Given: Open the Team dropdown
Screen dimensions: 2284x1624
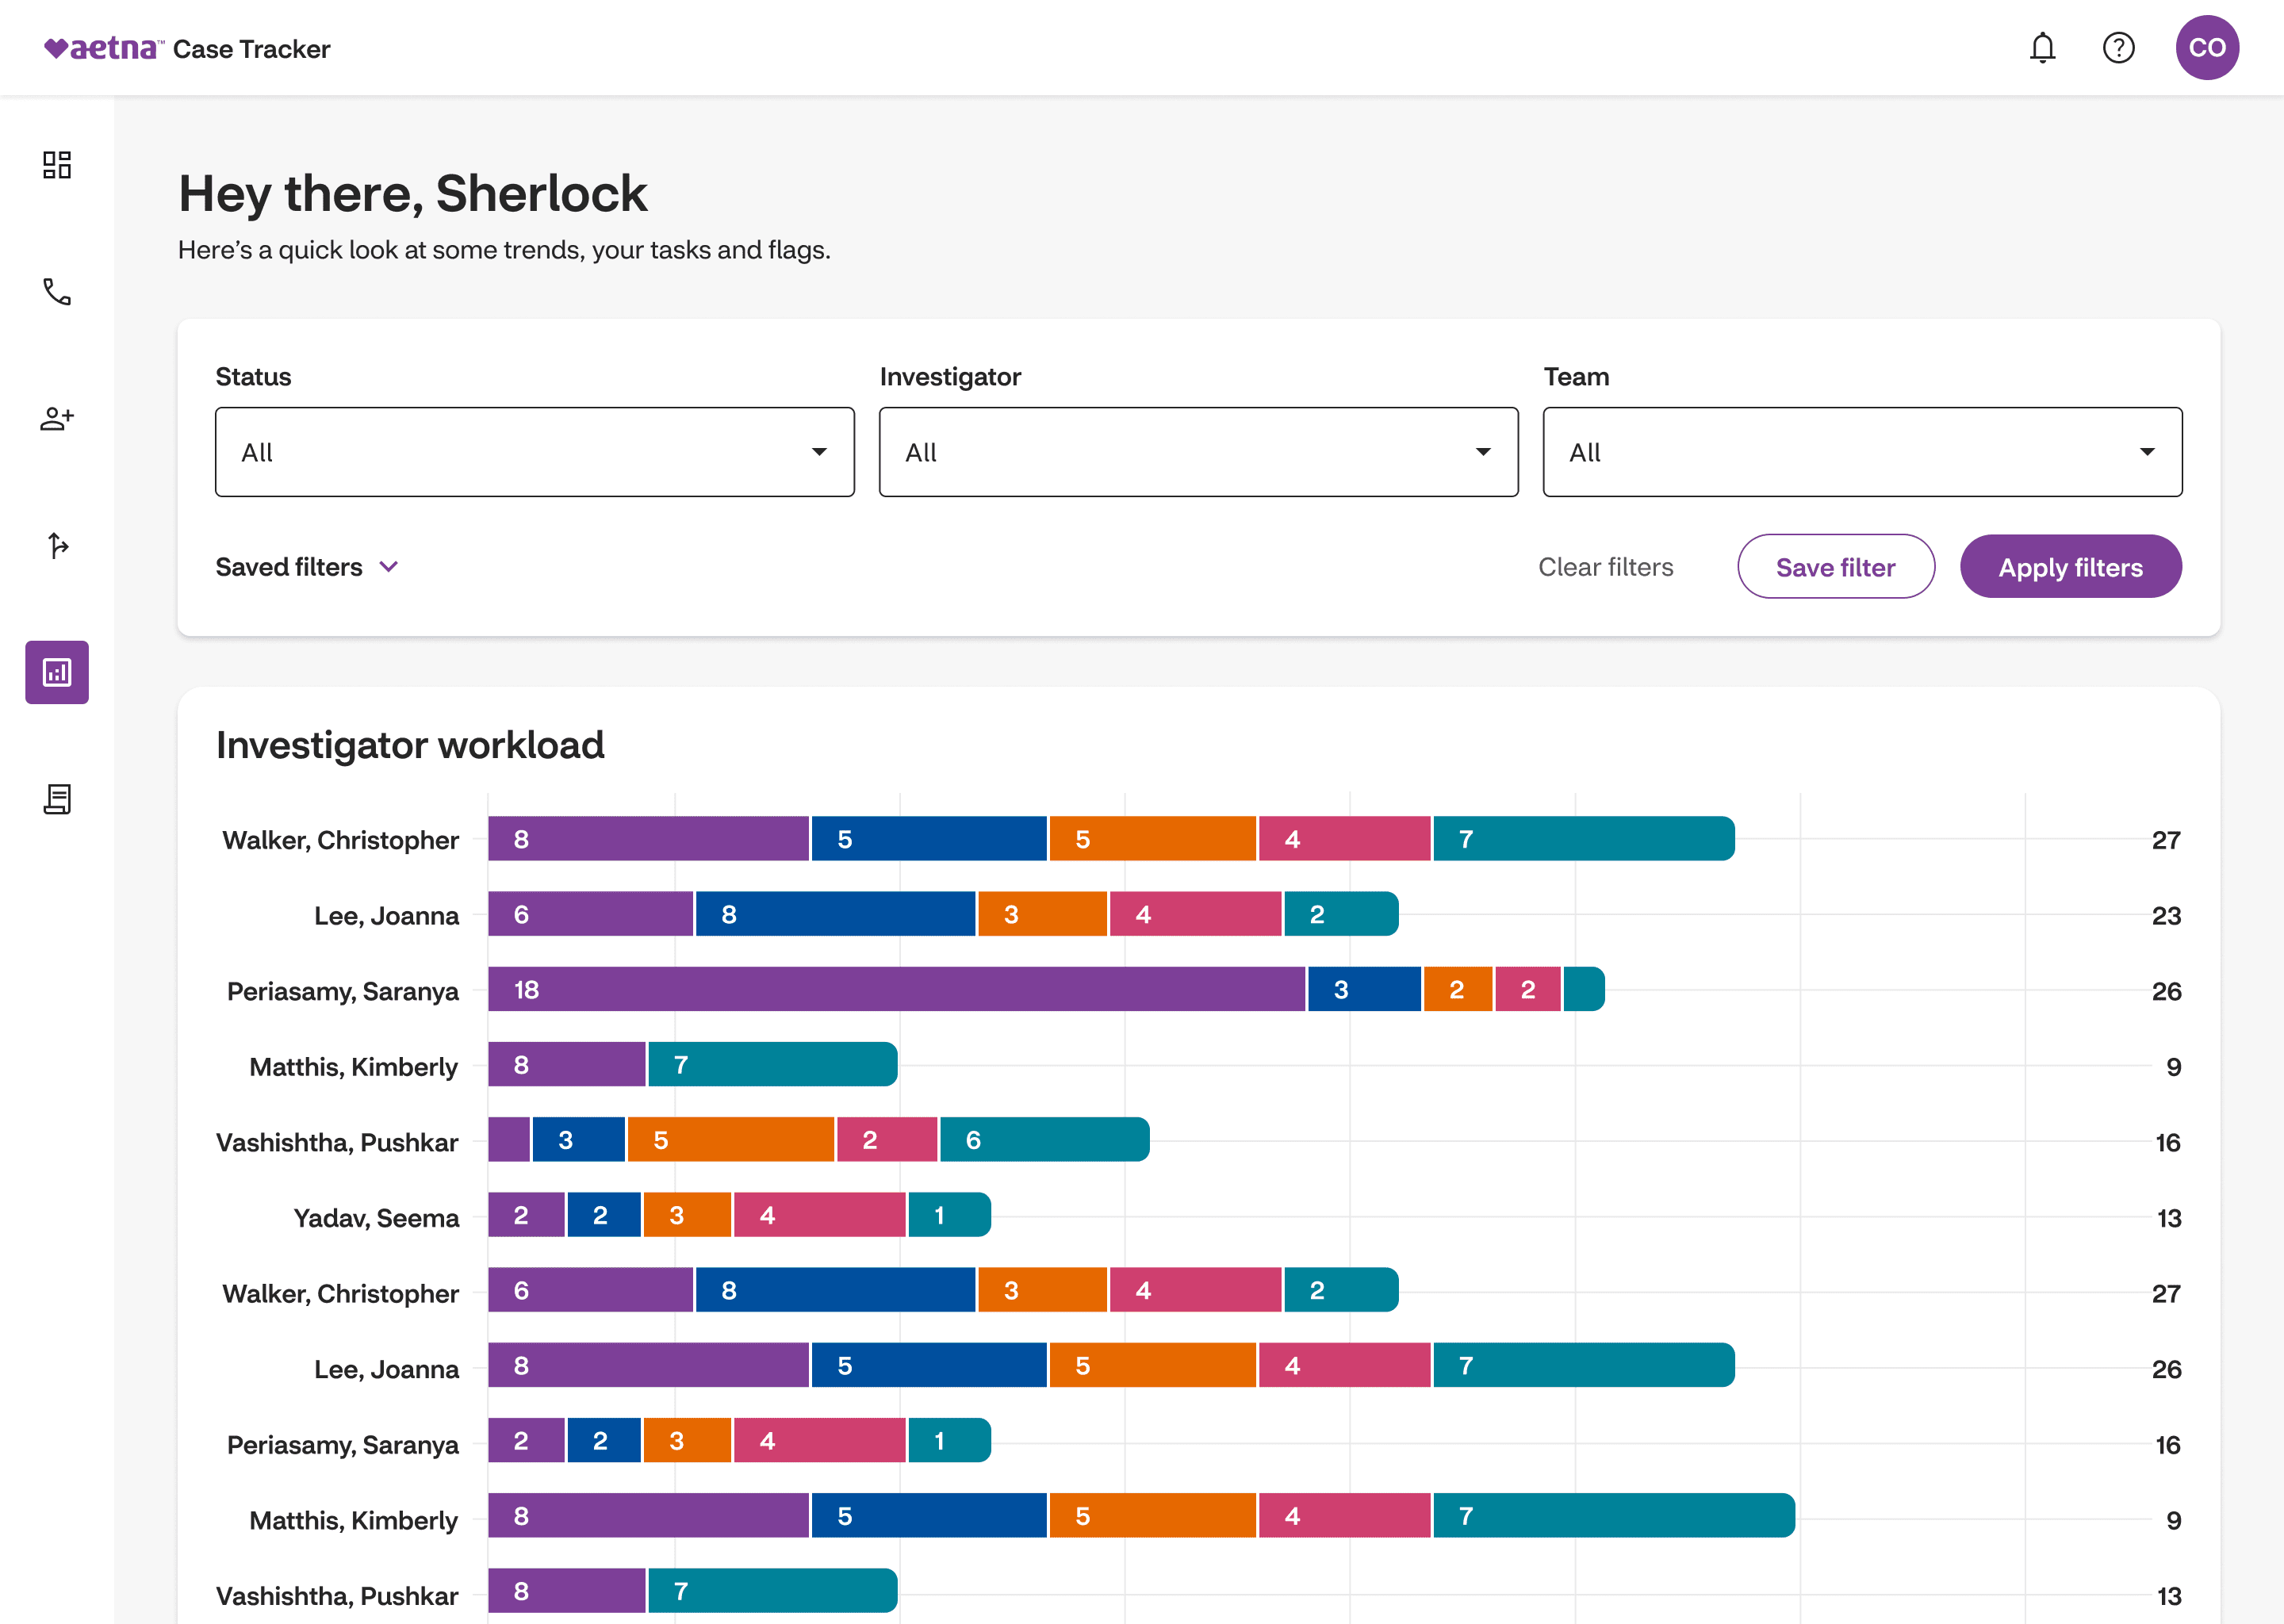Looking at the screenshot, I should coord(1862,452).
